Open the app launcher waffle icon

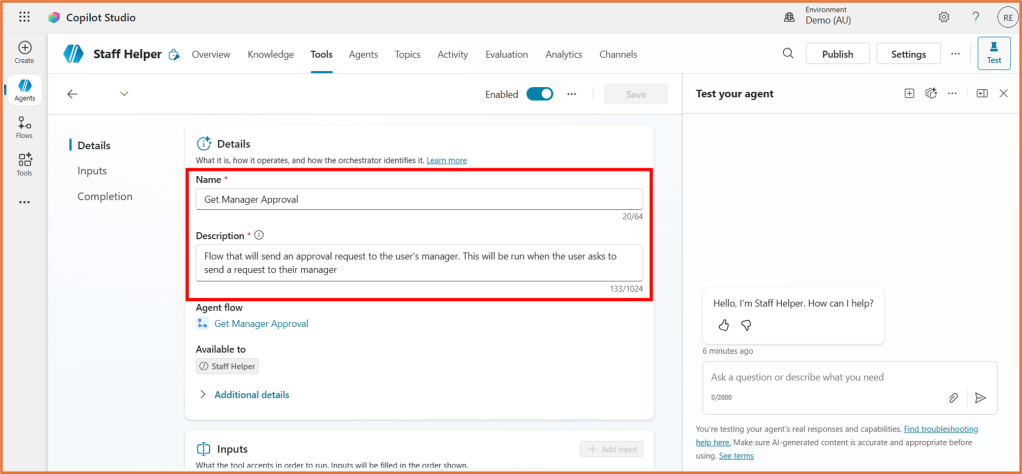point(24,18)
